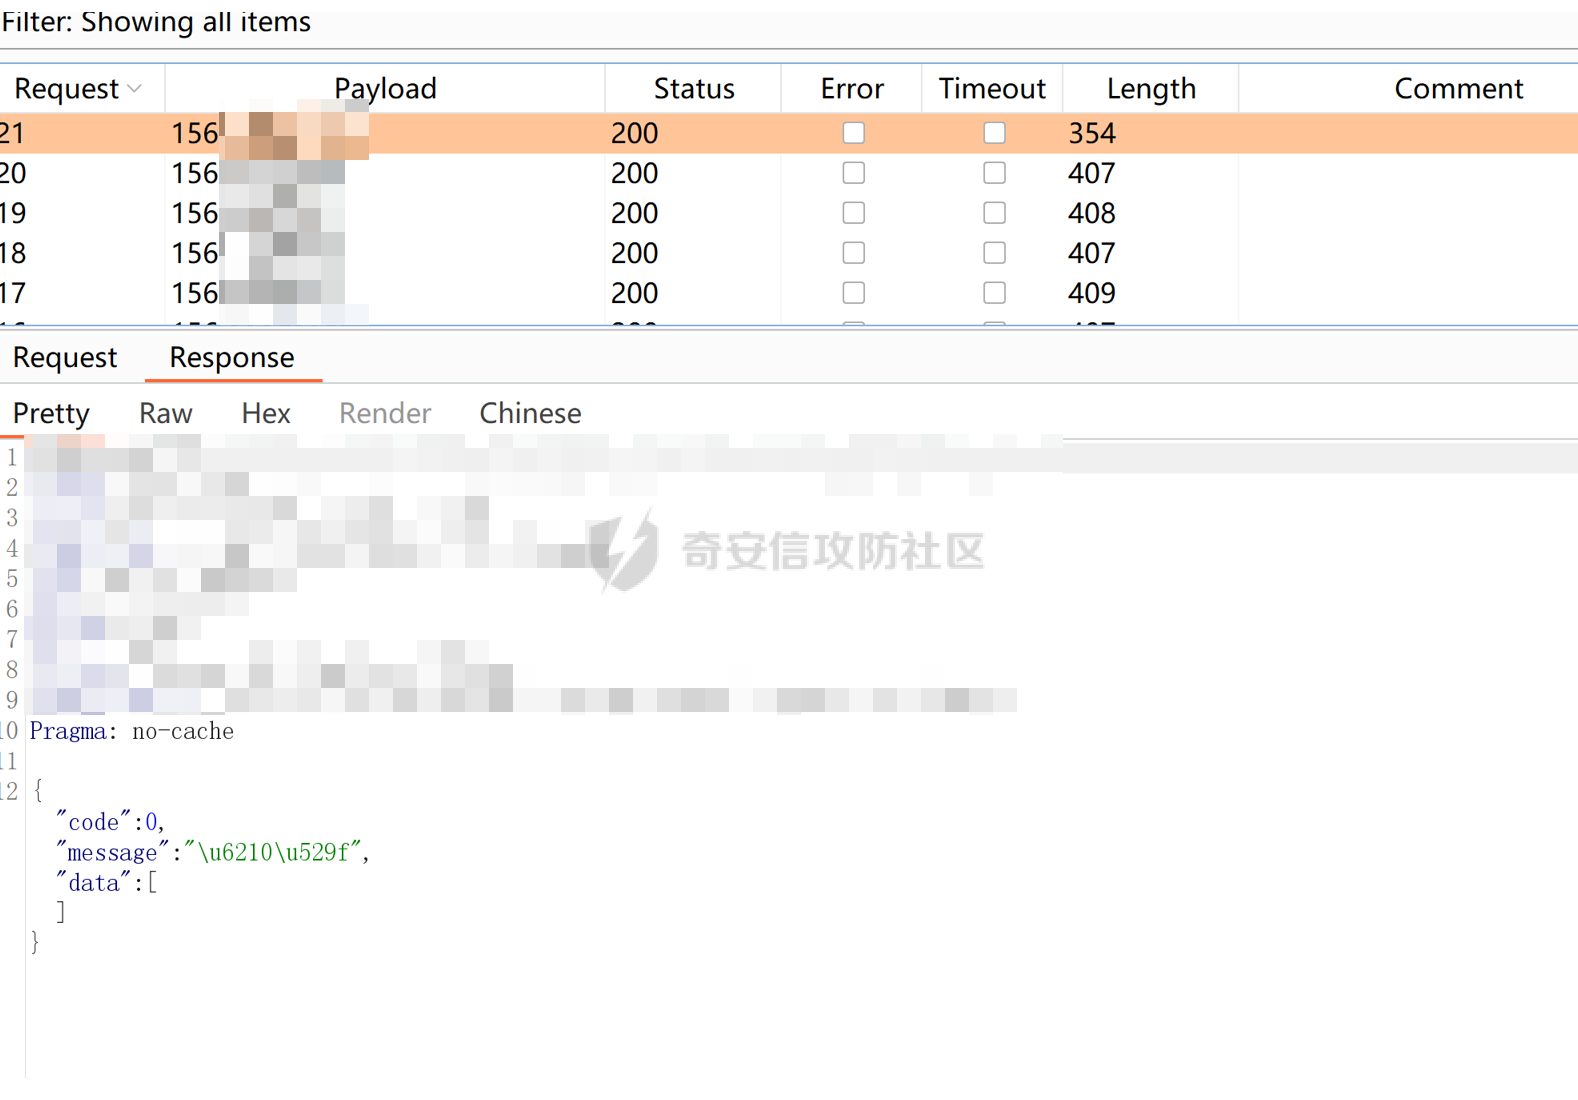Open the Hex response view

coord(266,414)
